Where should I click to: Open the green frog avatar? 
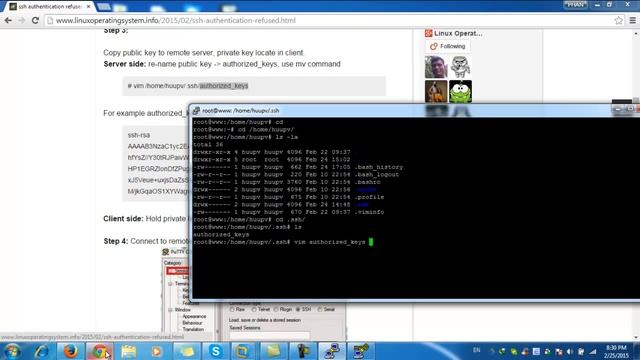[x=460, y=91]
